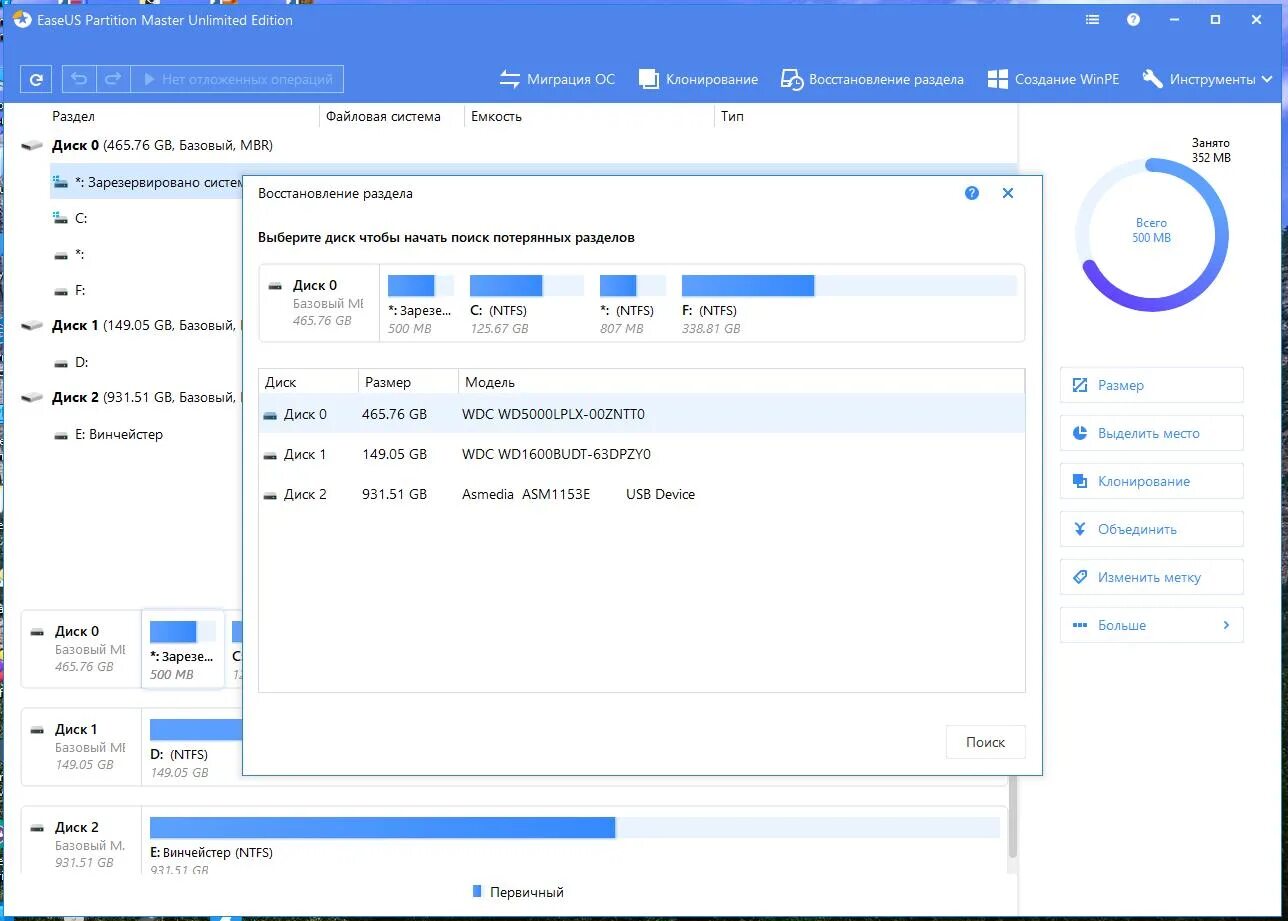
Task: Click the Зарезе... 500 MB block in the bottom map
Action: pyautogui.click(x=183, y=649)
